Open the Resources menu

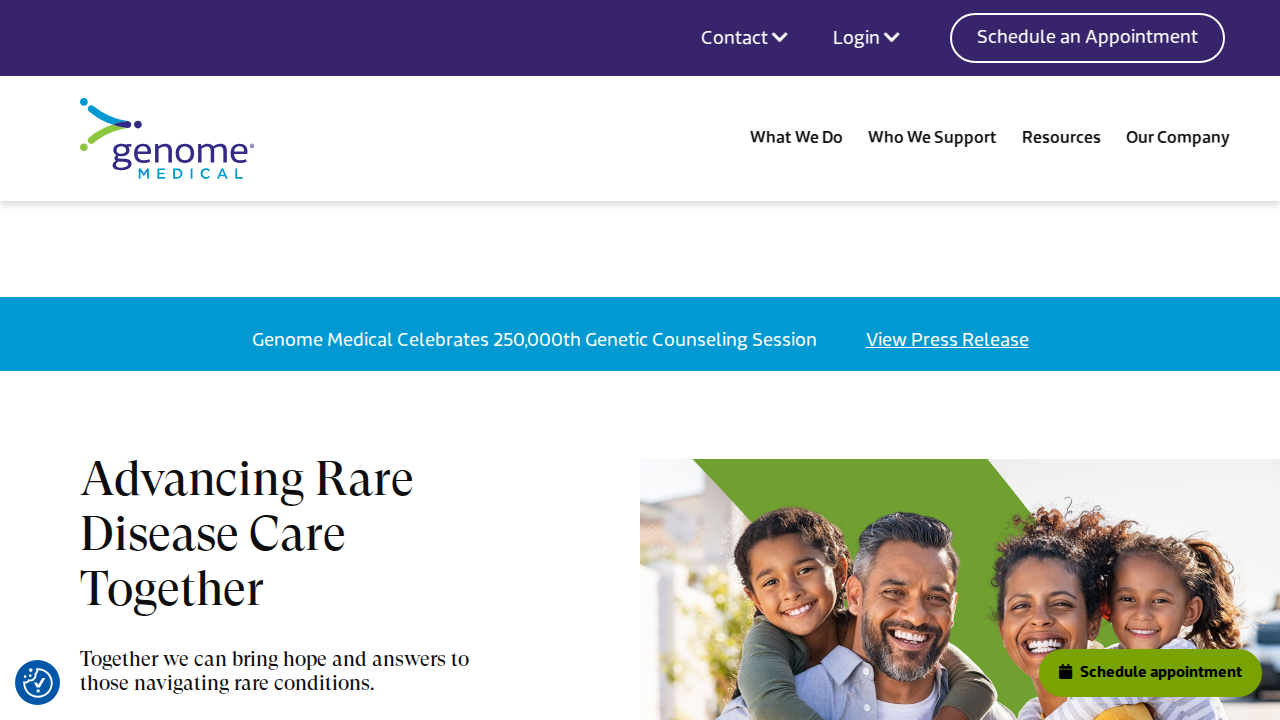pos(1061,138)
